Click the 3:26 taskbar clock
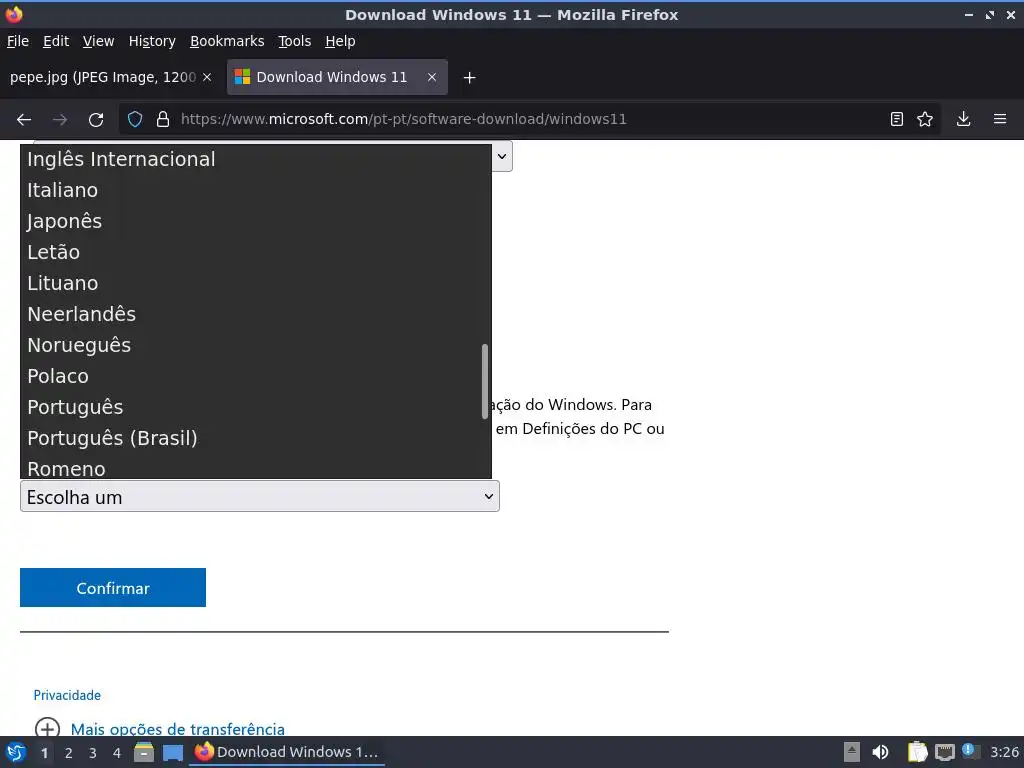This screenshot has width=1024, height=768. (x=1004, y=752)
